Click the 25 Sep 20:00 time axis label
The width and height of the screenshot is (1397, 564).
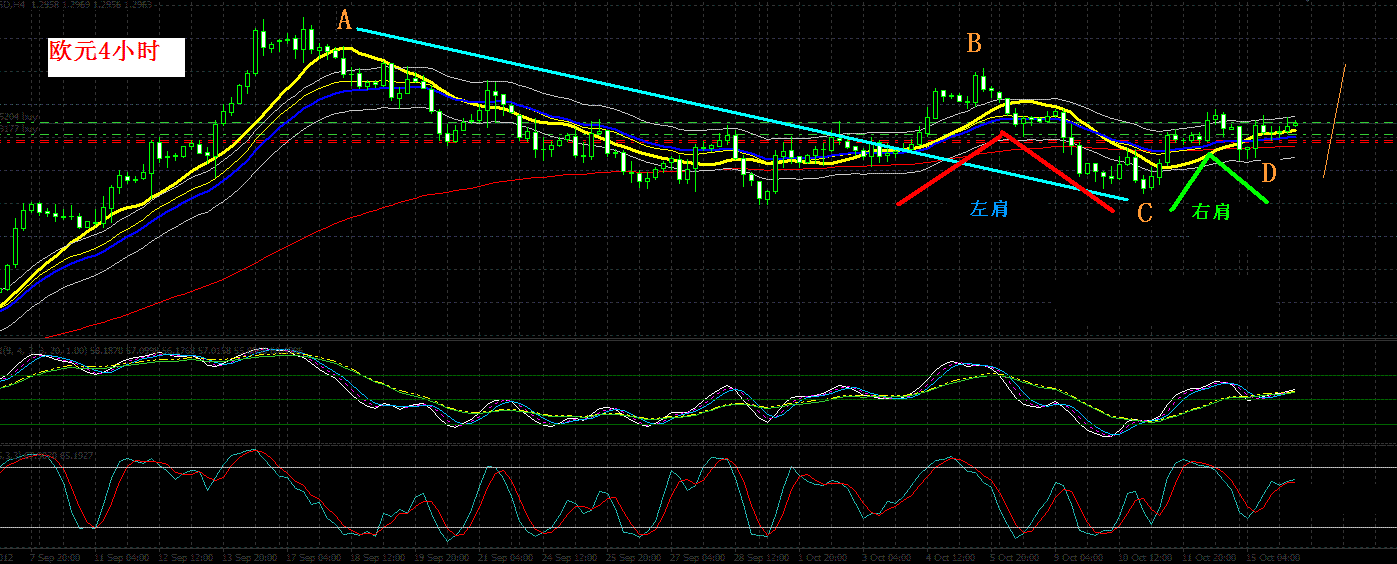[x=632, y=556]
